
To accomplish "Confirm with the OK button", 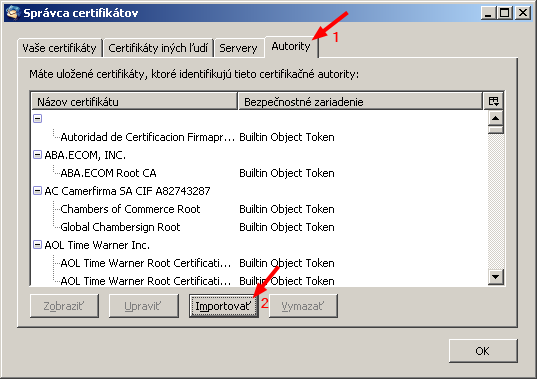I will [483, 351].
